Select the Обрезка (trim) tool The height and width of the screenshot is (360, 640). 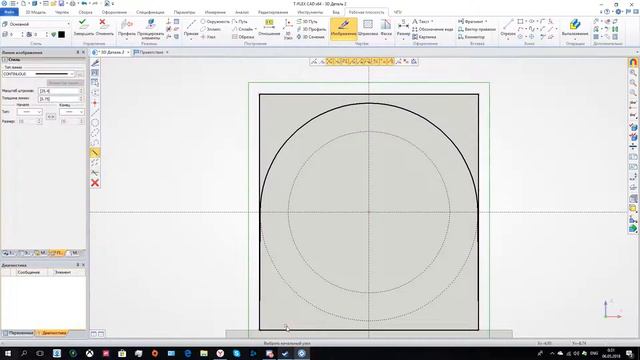click(243, 37)
